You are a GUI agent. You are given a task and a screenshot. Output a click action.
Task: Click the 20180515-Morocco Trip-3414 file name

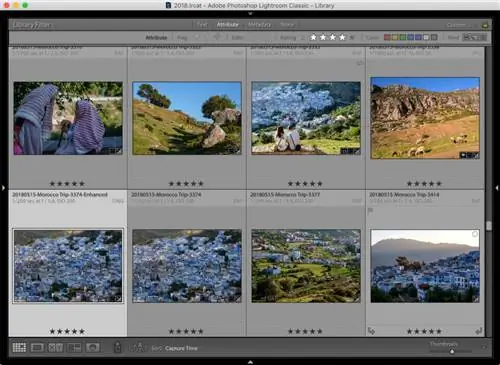coord(404,194)
